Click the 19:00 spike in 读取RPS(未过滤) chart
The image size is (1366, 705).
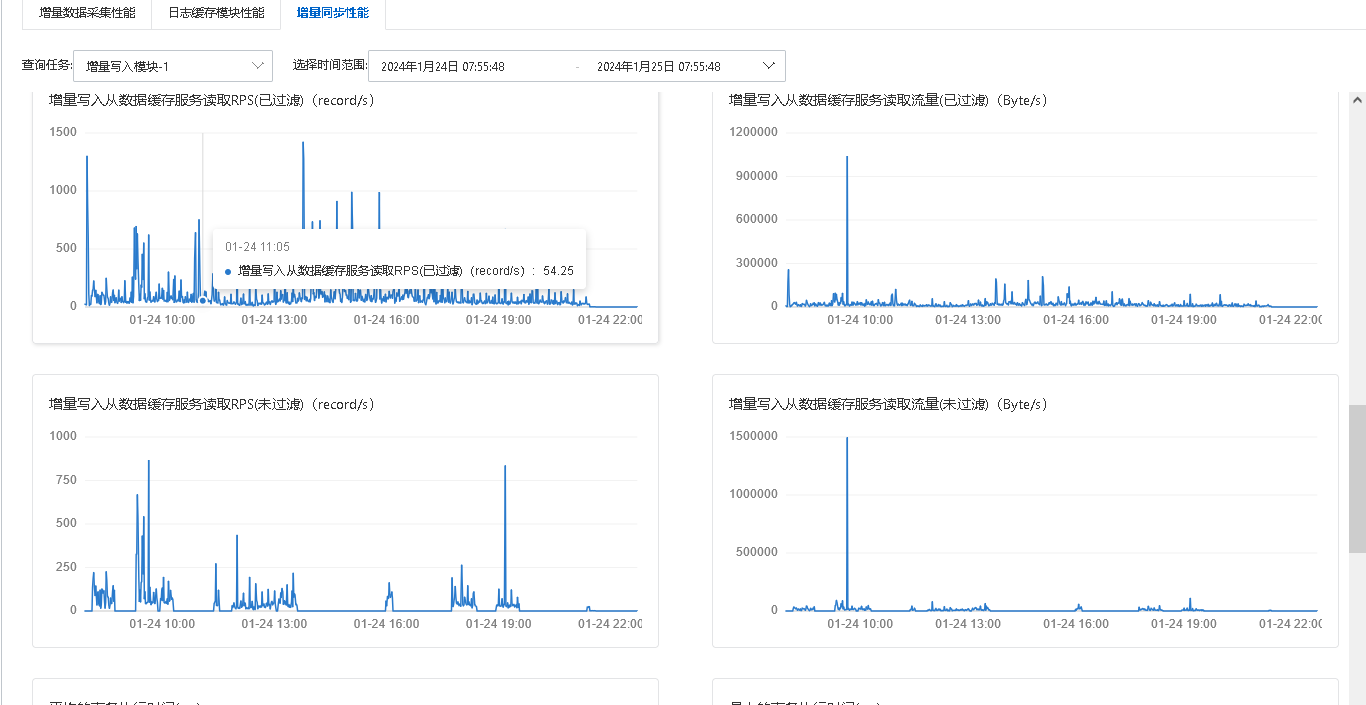pyautogui.click(x=505, y=467)
